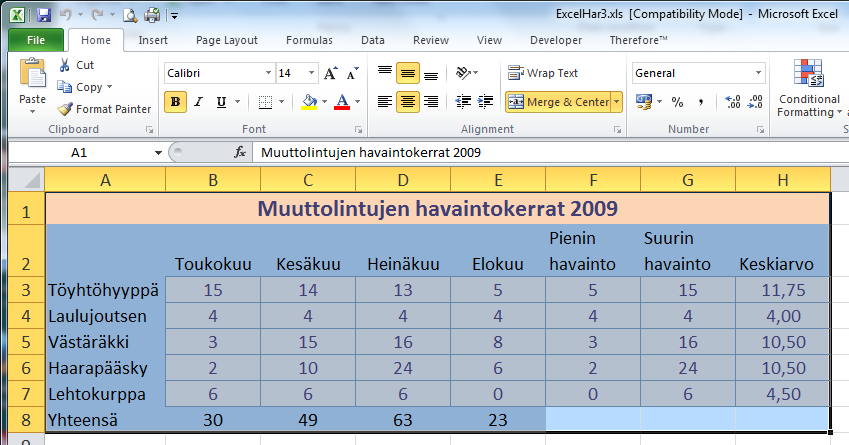Click the Borders icon
849x445 pixels.
click(x=265, y=102)
